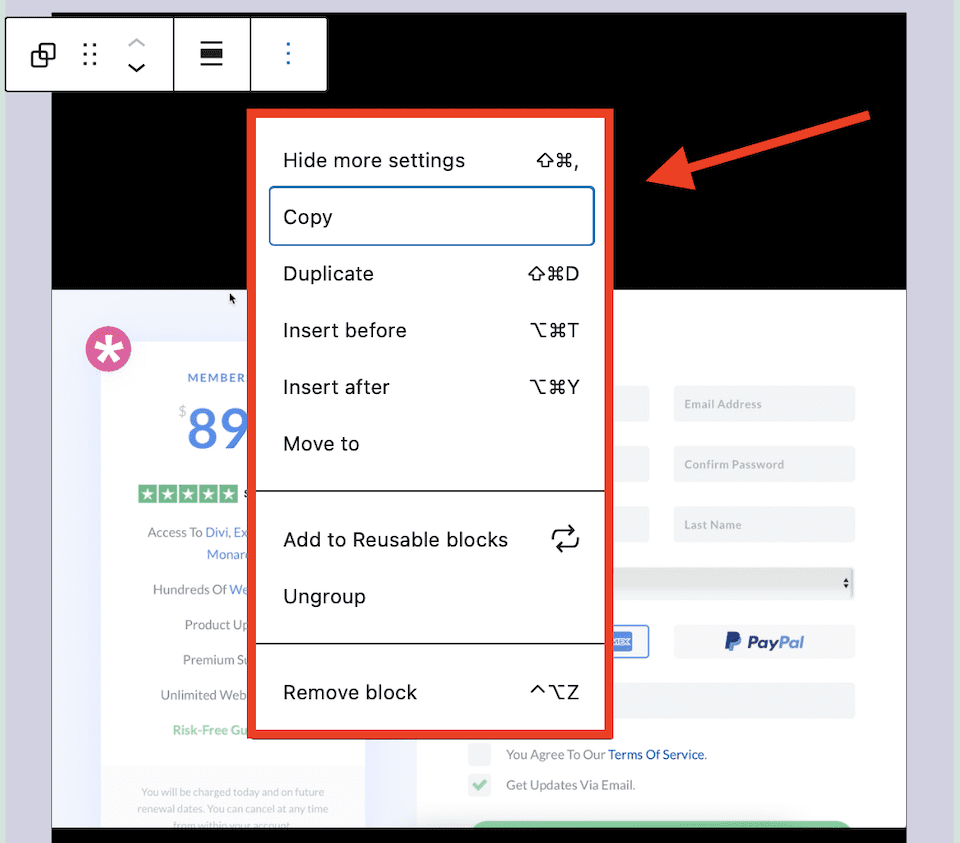This screenshot has height=843, width=960.
Task: Click the reusable blocks loop icon
Action: pyautogui.click(x=565, y=539)
